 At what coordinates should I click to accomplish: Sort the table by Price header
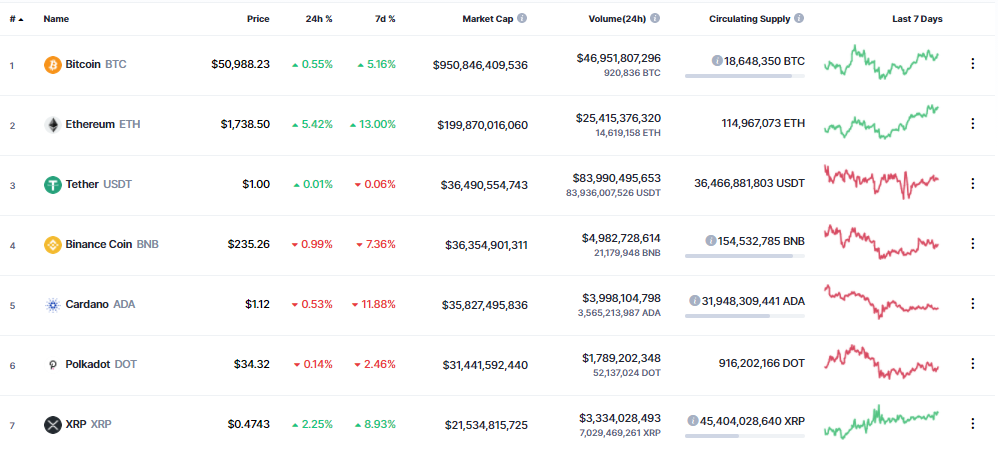pyautogui.click(x=258, y=19)
